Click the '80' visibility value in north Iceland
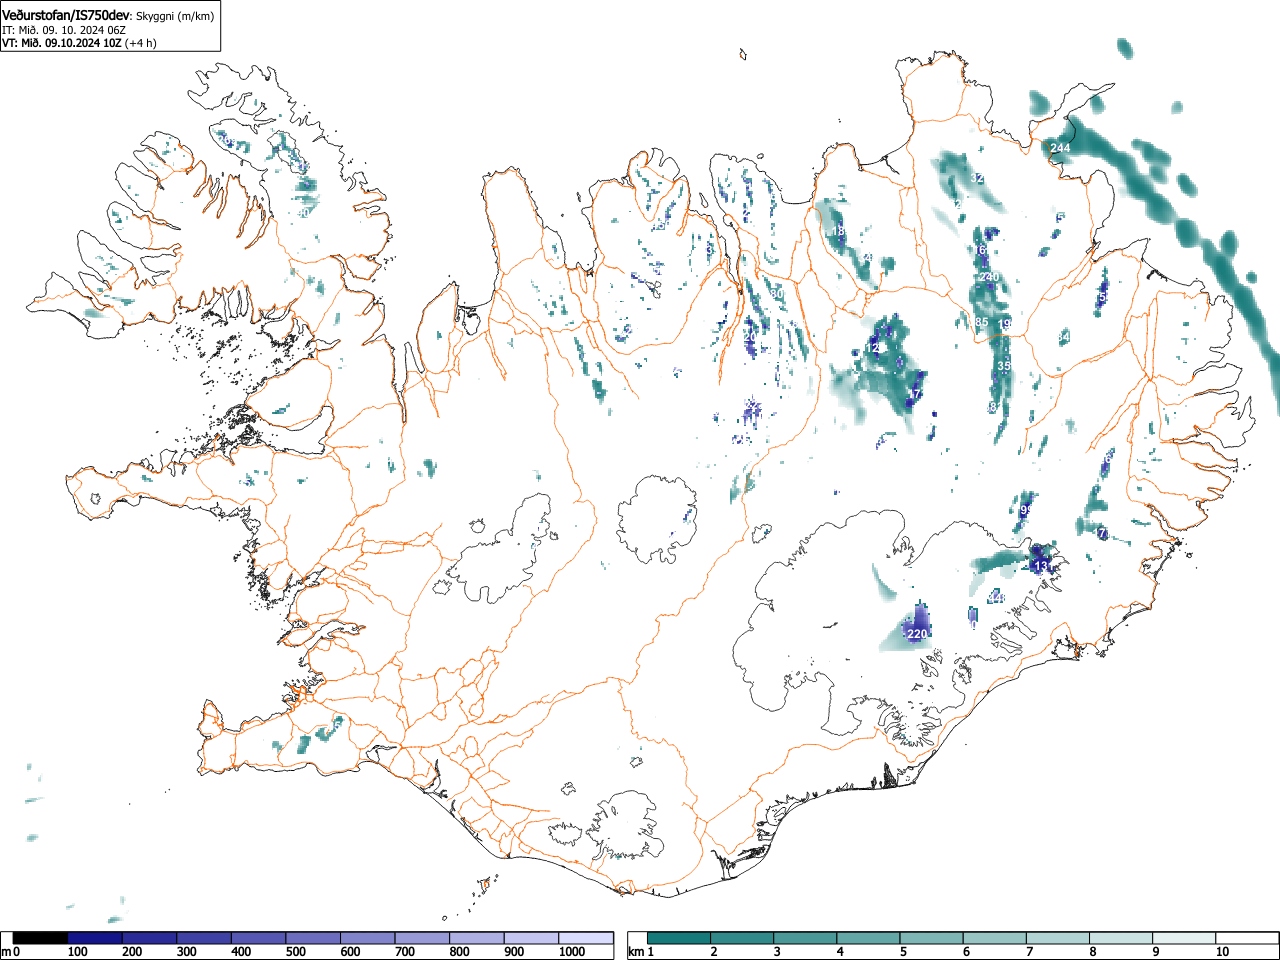The height and width of the screenshot is (960, 1280). [x=777, y=294]
